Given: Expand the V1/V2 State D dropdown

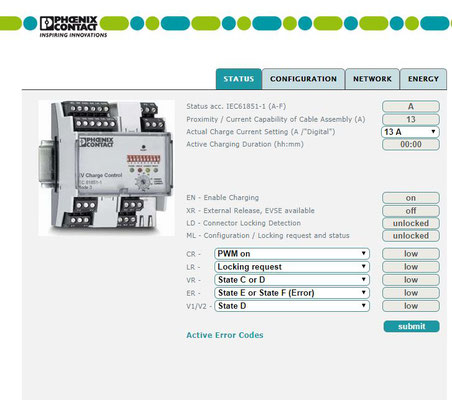Looking at the screenshot, I should (x=292, y=306).
